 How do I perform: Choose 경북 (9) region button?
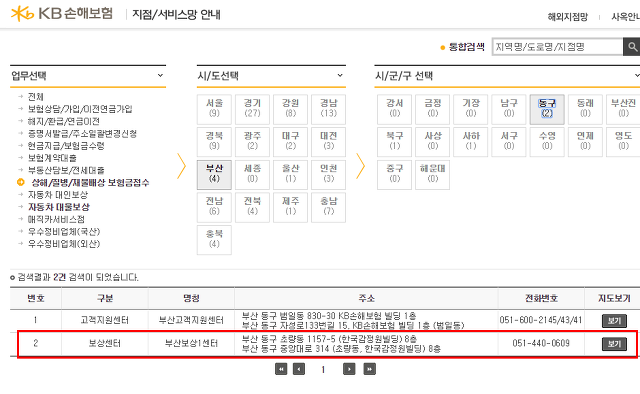point(214,142)
